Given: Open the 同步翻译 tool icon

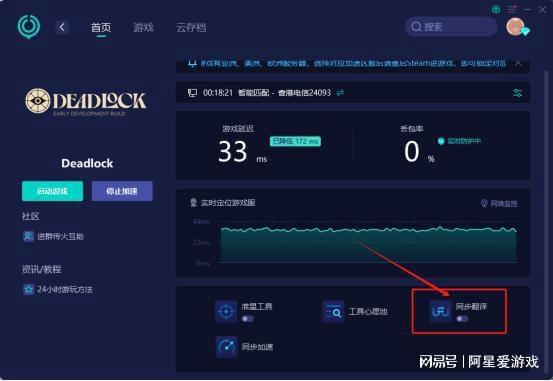Looking at the screenshot, I should tap(441, 312).
